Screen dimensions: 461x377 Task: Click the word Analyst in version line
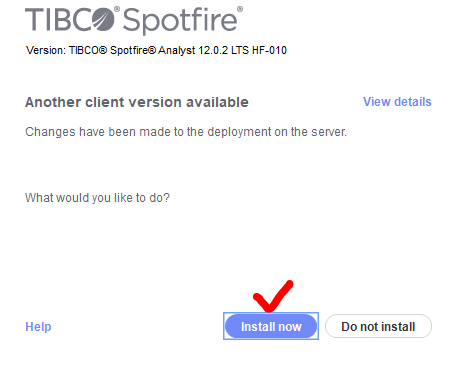177,50
